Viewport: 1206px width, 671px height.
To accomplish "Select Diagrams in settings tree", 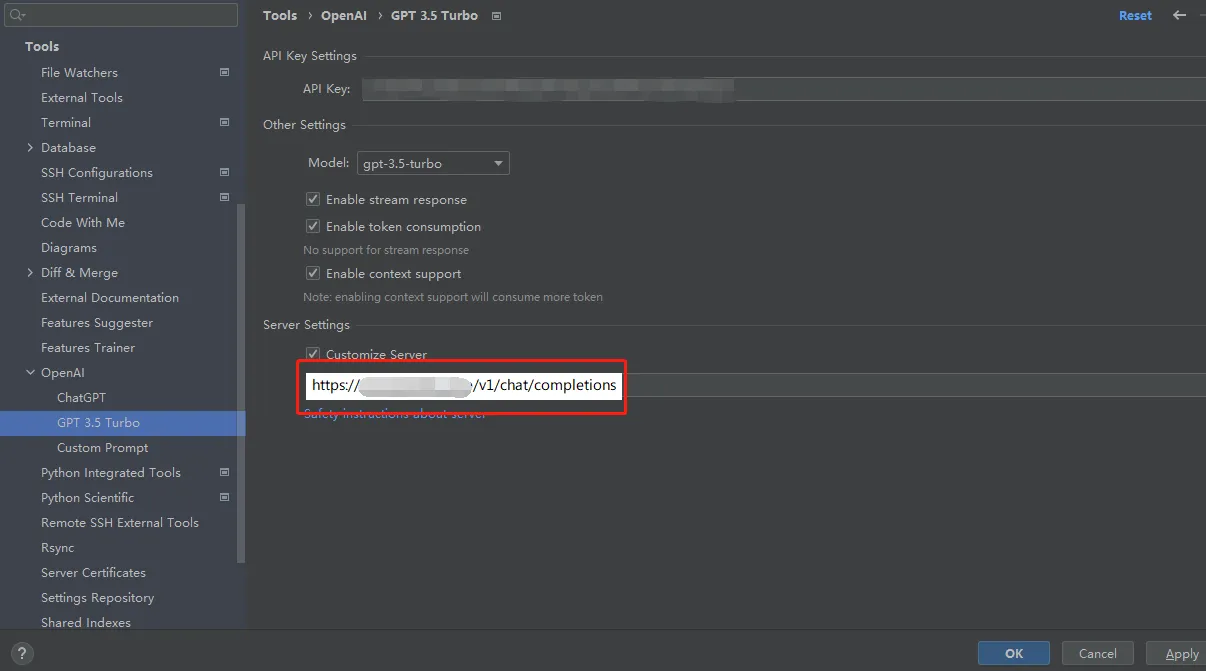I will click(x=69, y=247).
